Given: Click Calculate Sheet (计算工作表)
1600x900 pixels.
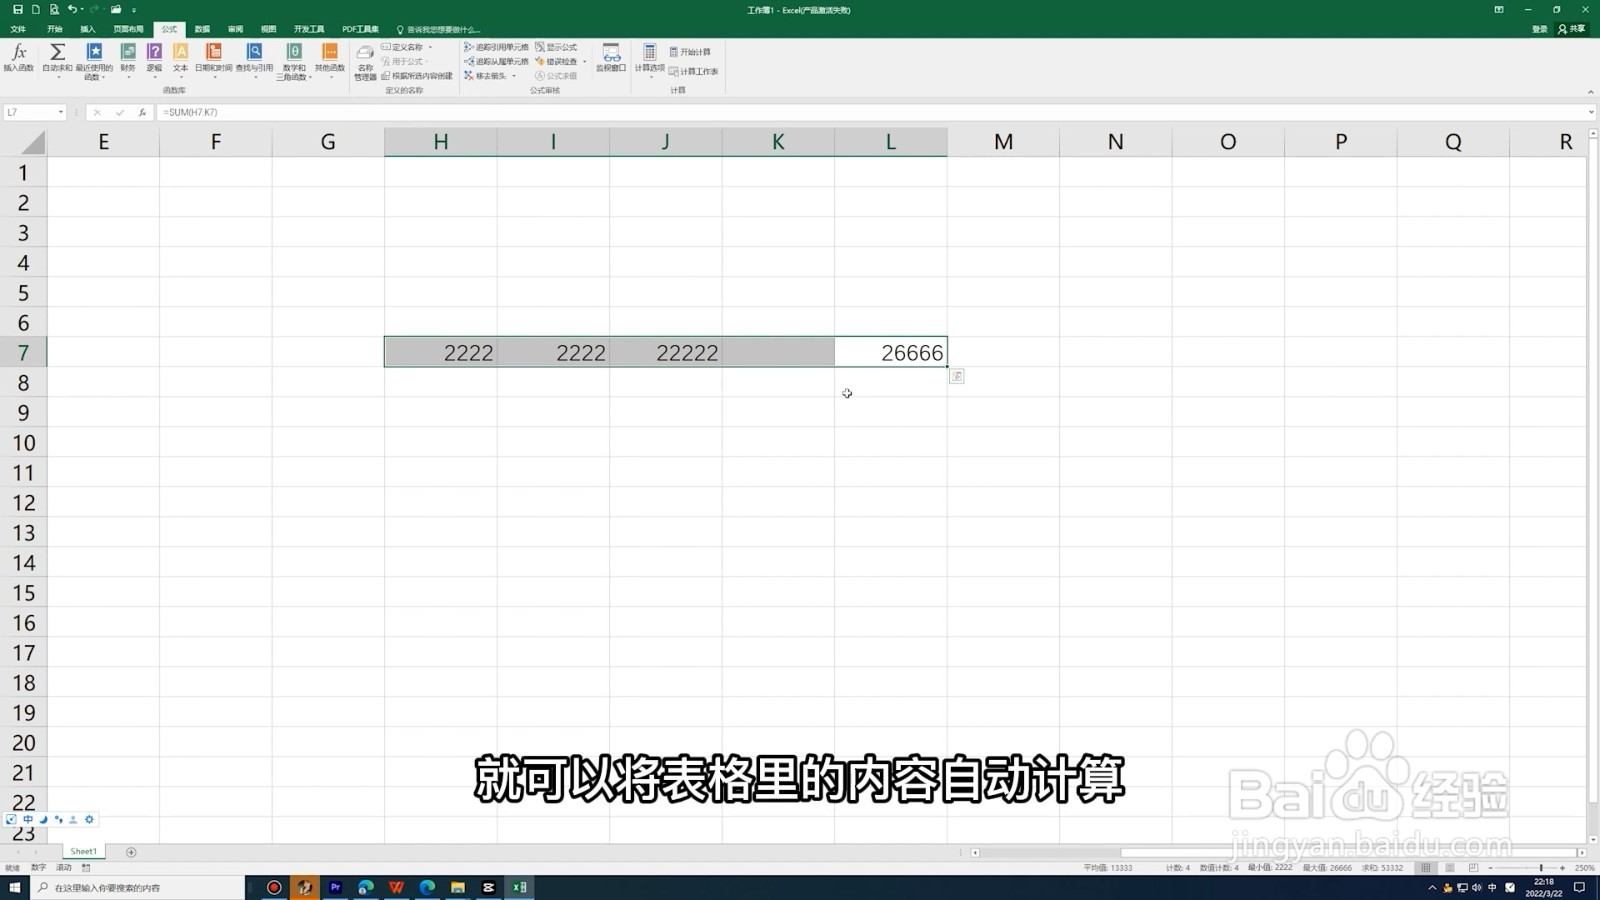Looking at the screenshot, I should (693, 71).
